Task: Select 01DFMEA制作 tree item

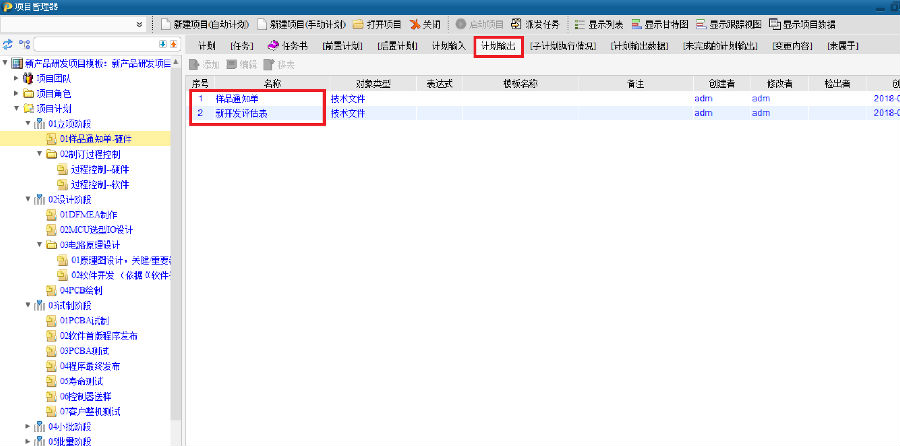Action: 88,215
